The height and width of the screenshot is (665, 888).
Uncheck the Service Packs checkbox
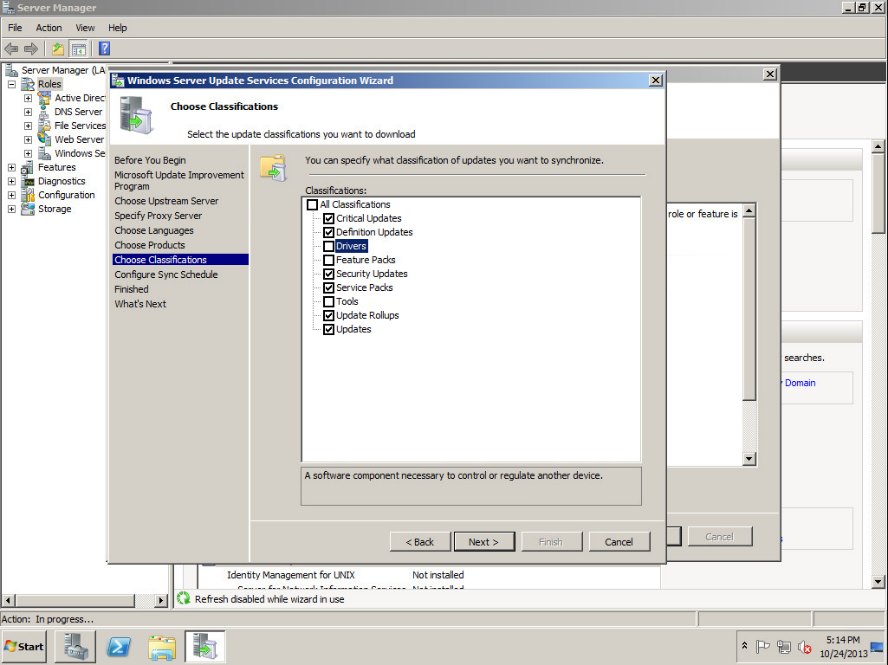pos(328,288)
